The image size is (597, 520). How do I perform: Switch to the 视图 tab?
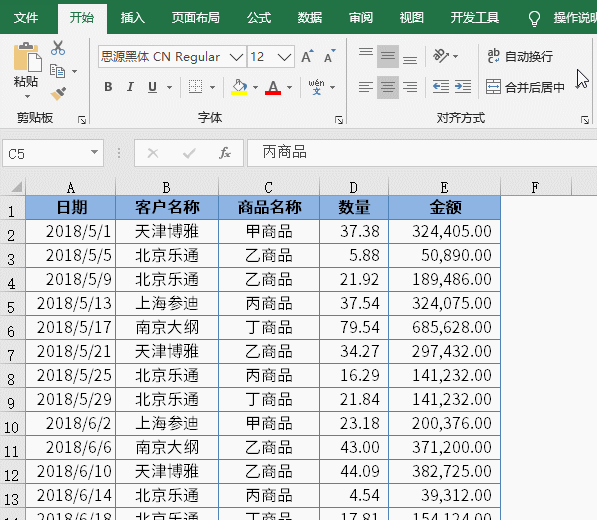(x=412, y=18)
